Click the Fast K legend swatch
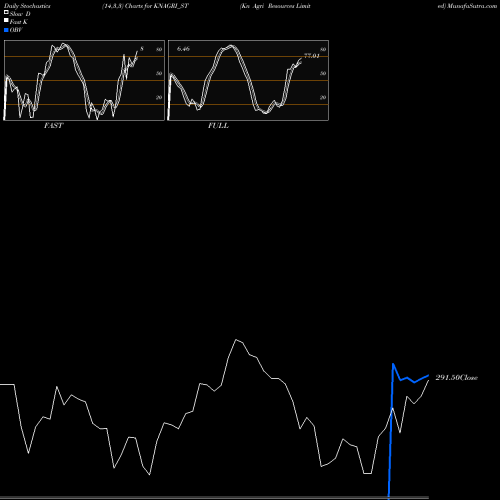 coord(6,21)
